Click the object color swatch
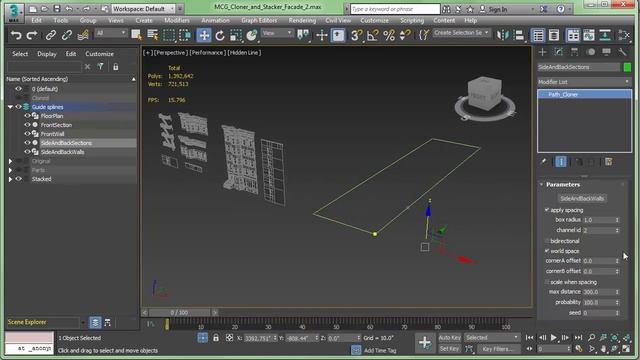Image resolution: width=640 pixels, height=360 pixels. [x=627, y=67]
